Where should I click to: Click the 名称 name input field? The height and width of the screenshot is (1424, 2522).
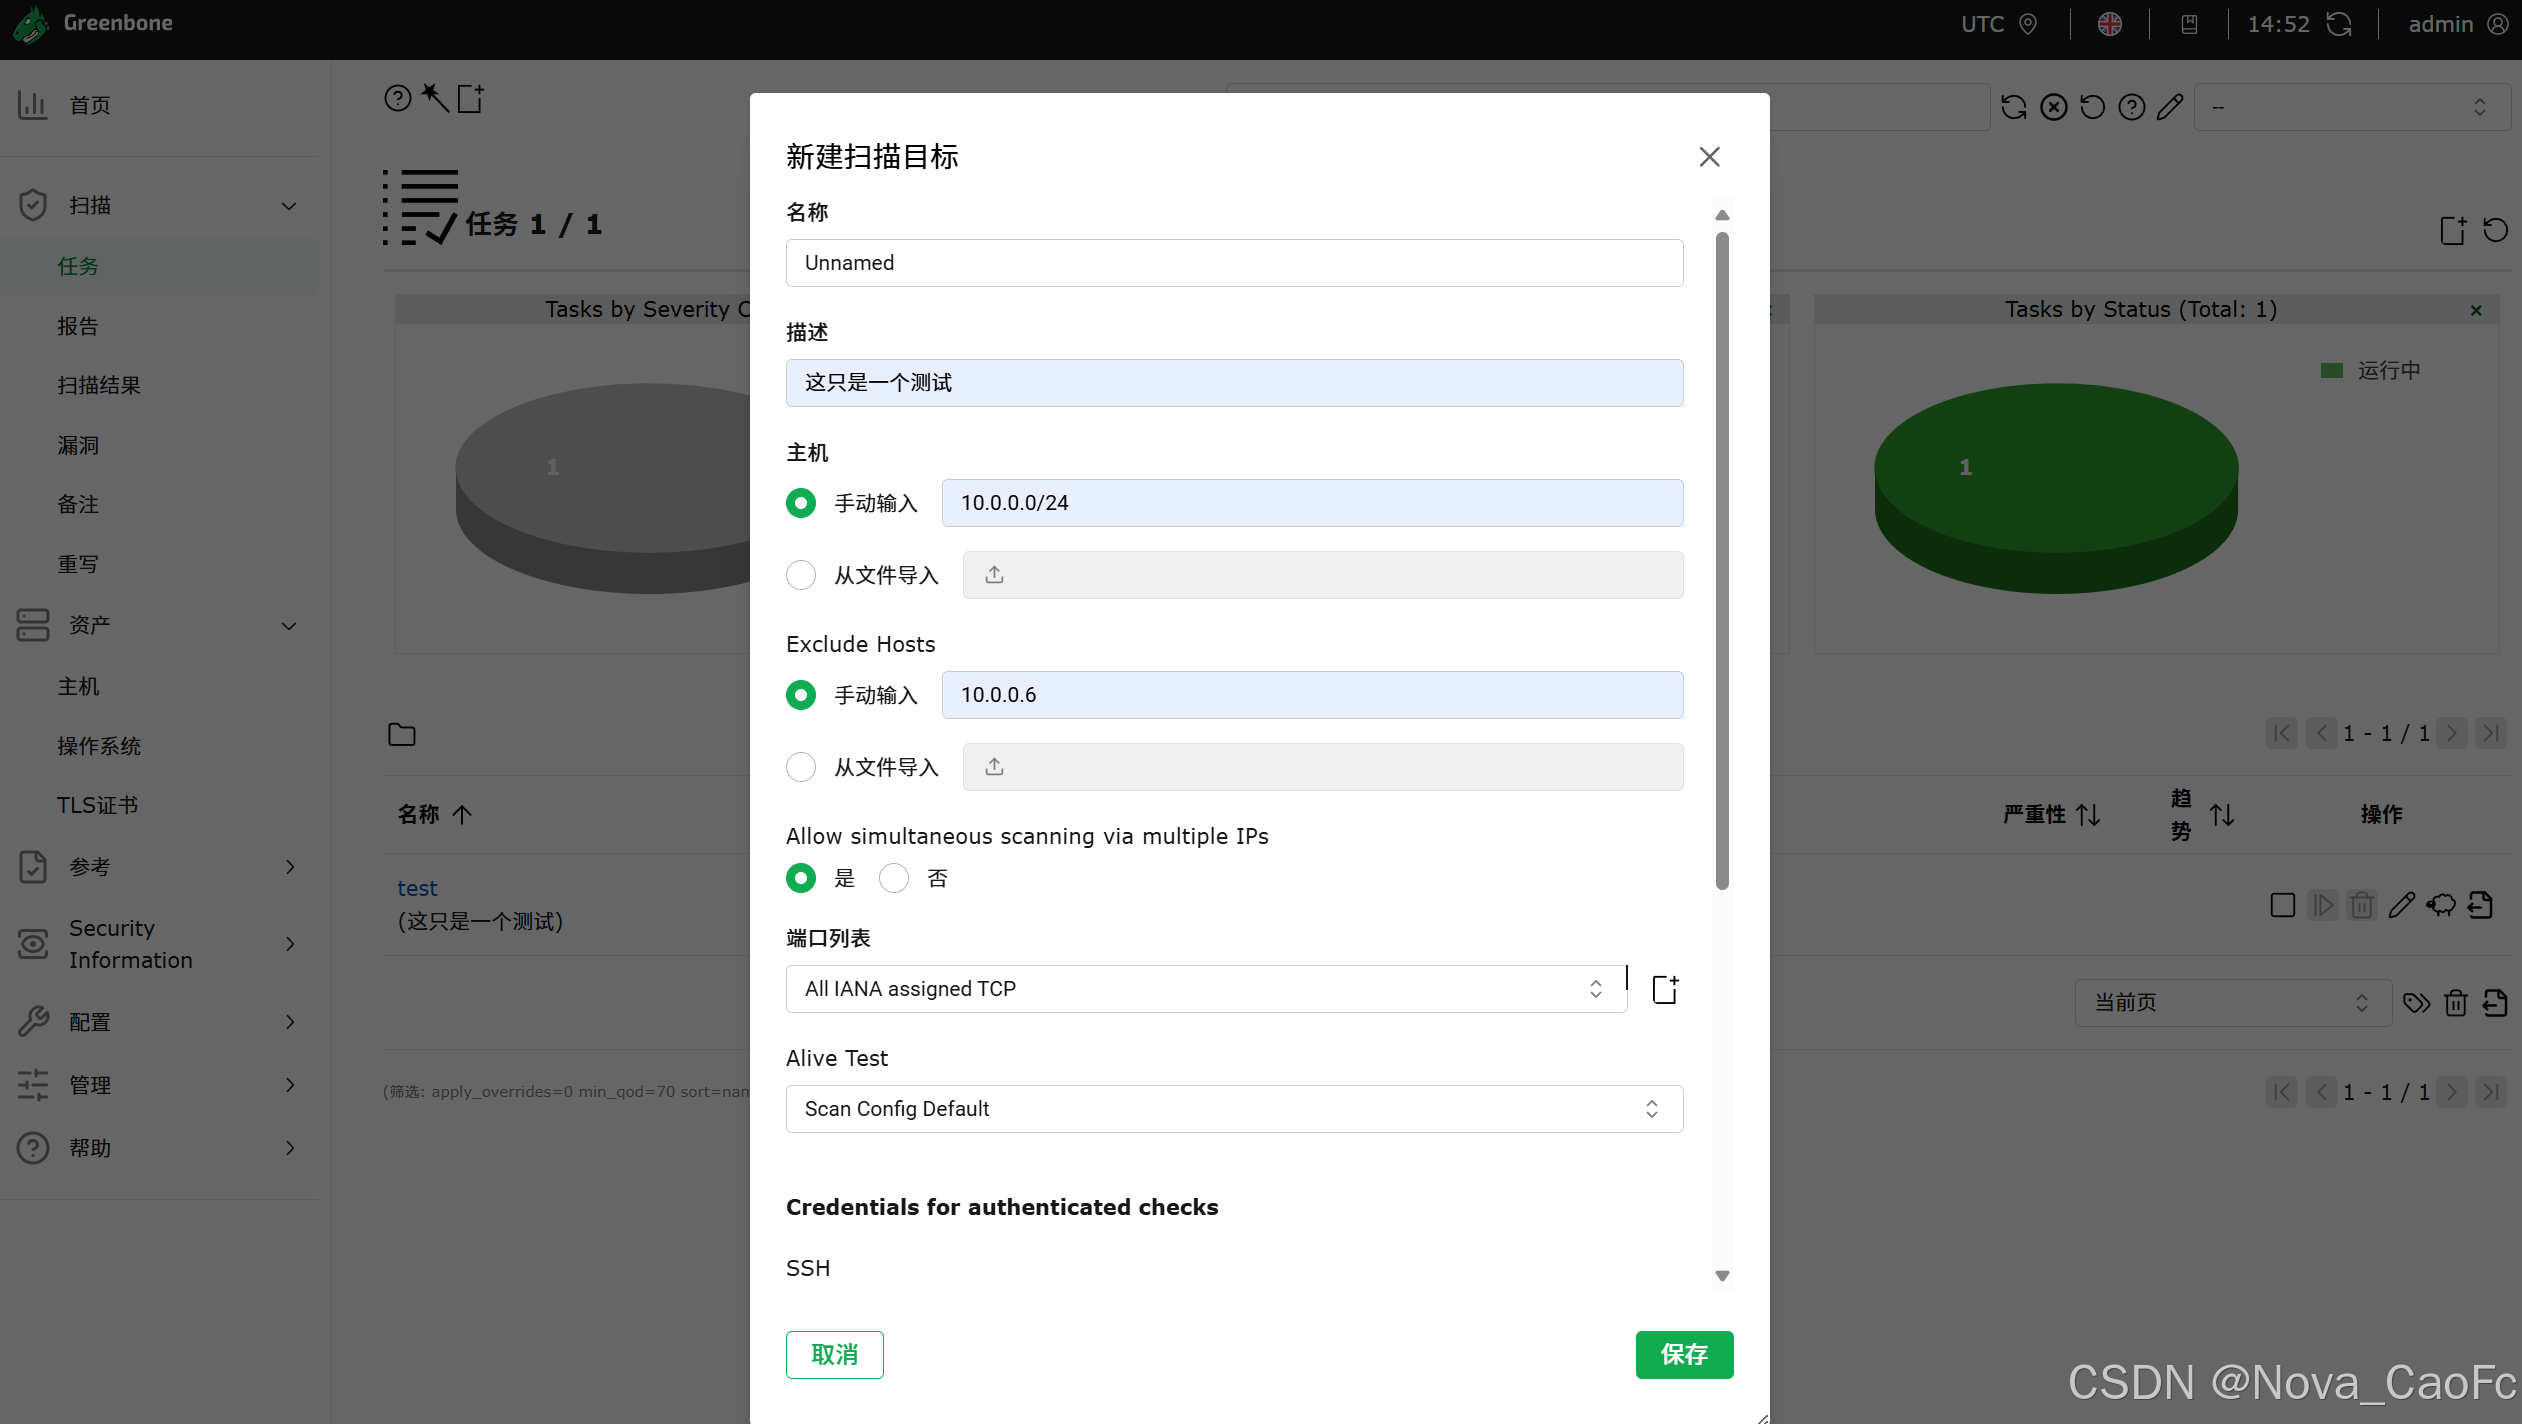tap(1233, 263)
